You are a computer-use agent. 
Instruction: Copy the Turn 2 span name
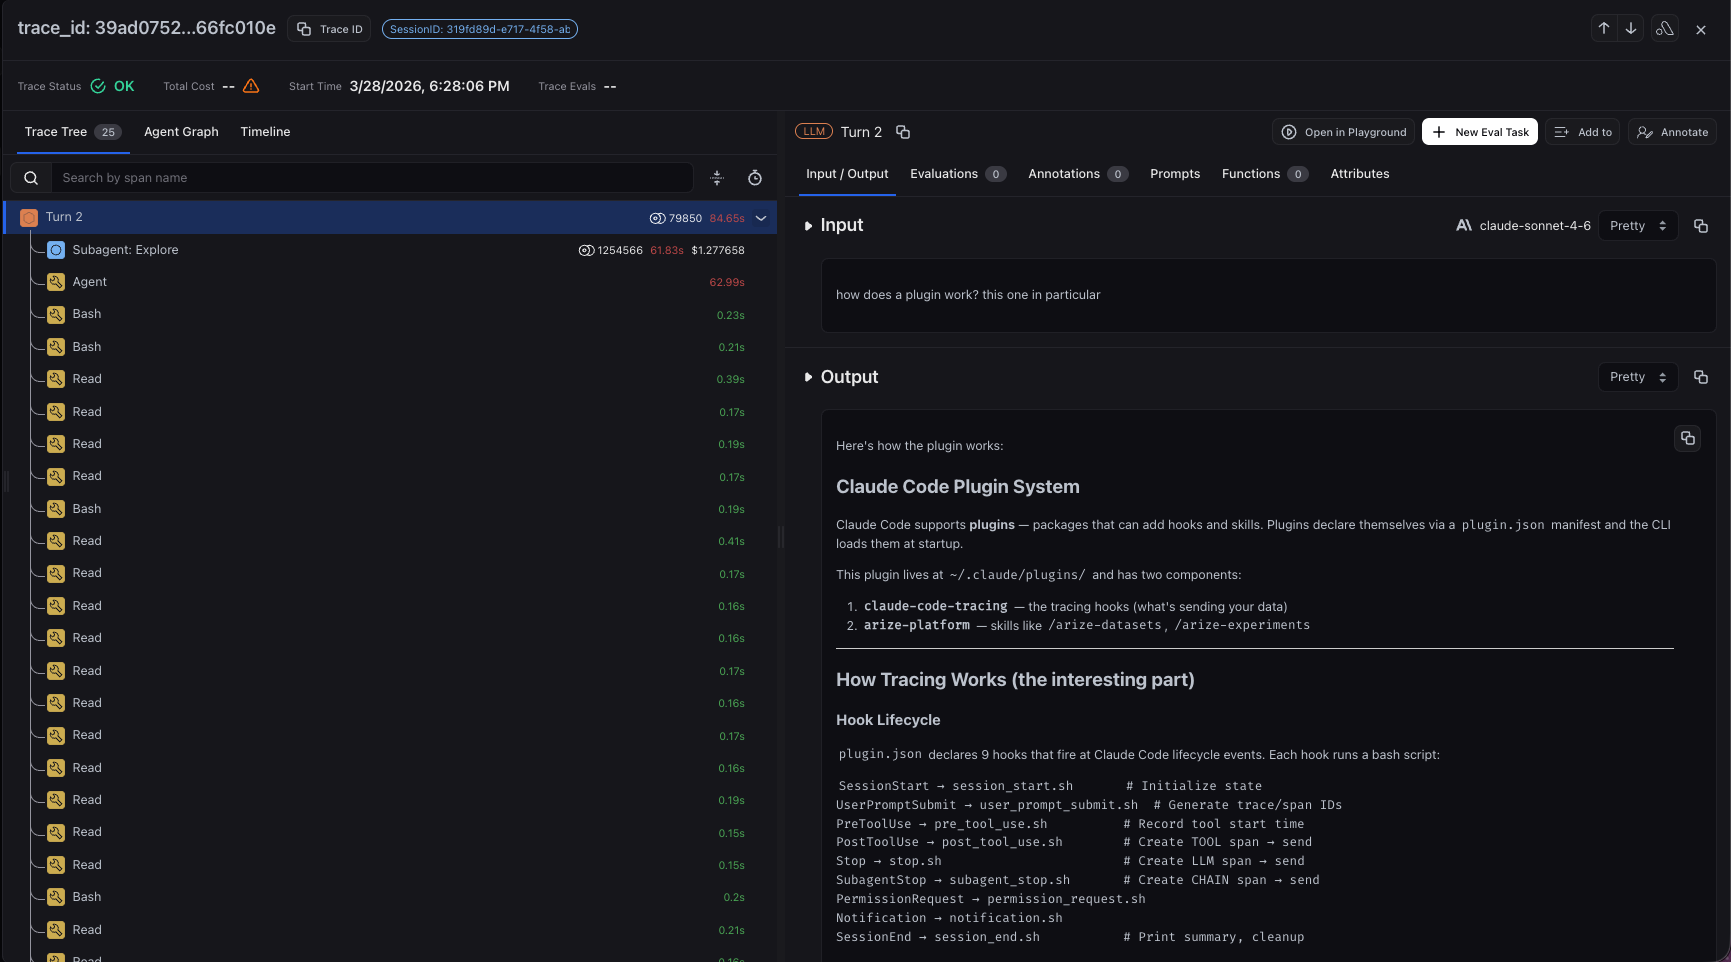(903, 132)
